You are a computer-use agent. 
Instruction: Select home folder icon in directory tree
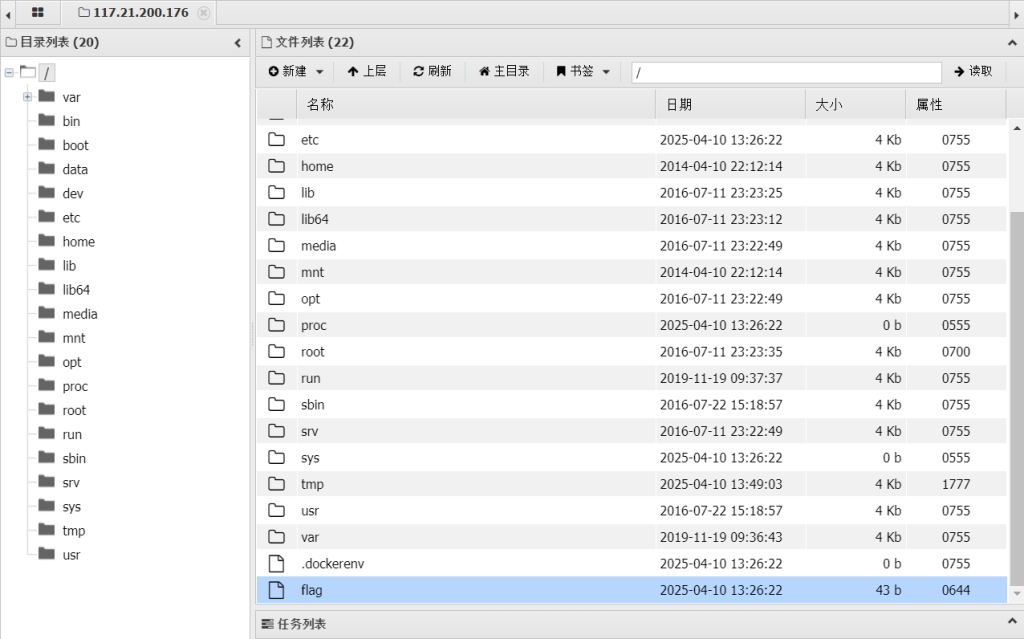[46, 241]
